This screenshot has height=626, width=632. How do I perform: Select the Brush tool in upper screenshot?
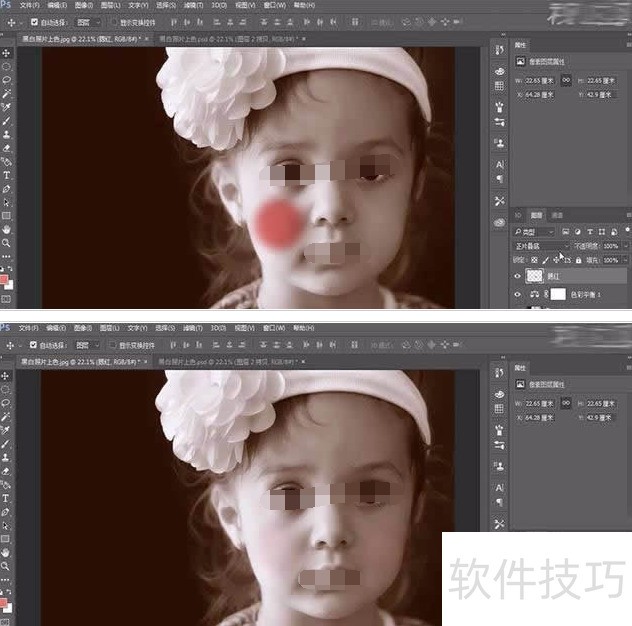pyautogui.click(x=6, y=121)
